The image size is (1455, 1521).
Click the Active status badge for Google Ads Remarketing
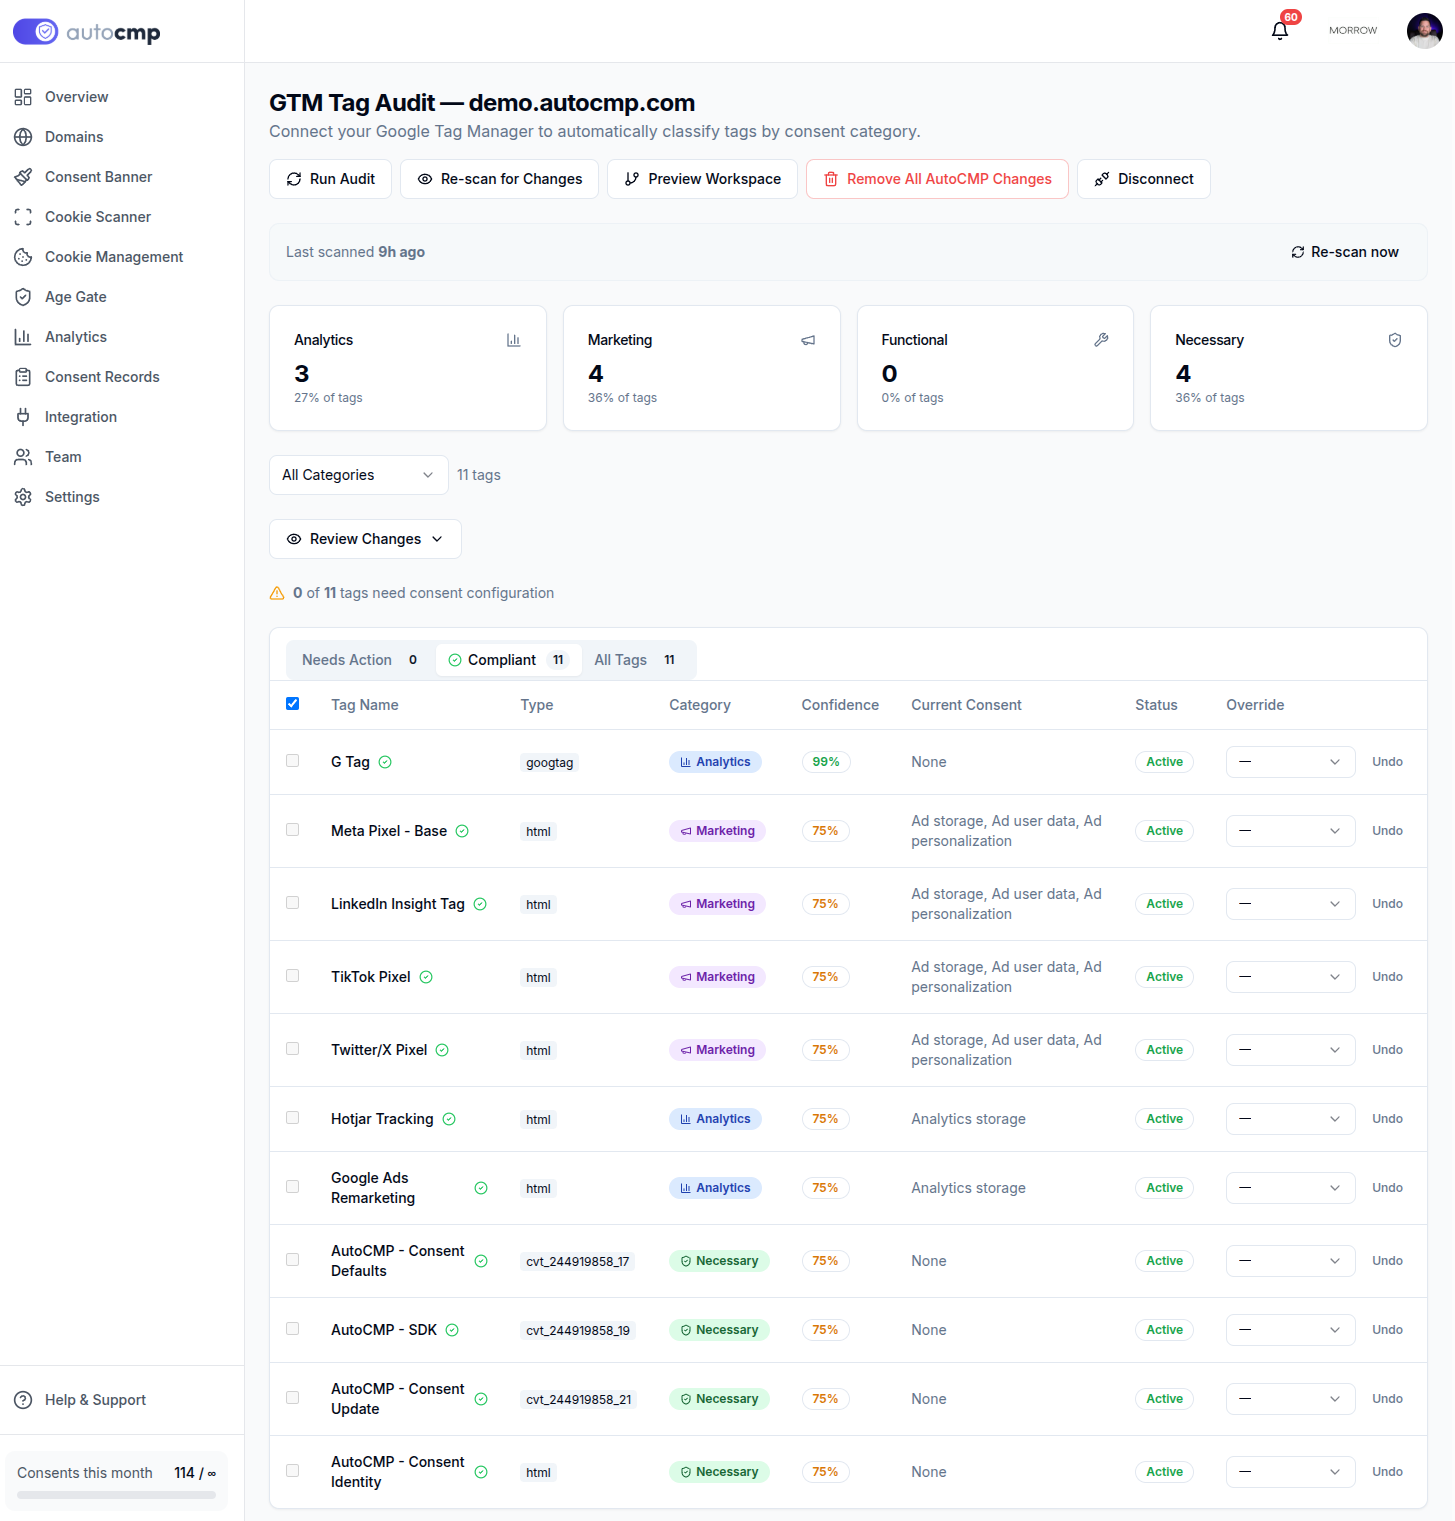pyautogui.click(x=1164, y=1188)
